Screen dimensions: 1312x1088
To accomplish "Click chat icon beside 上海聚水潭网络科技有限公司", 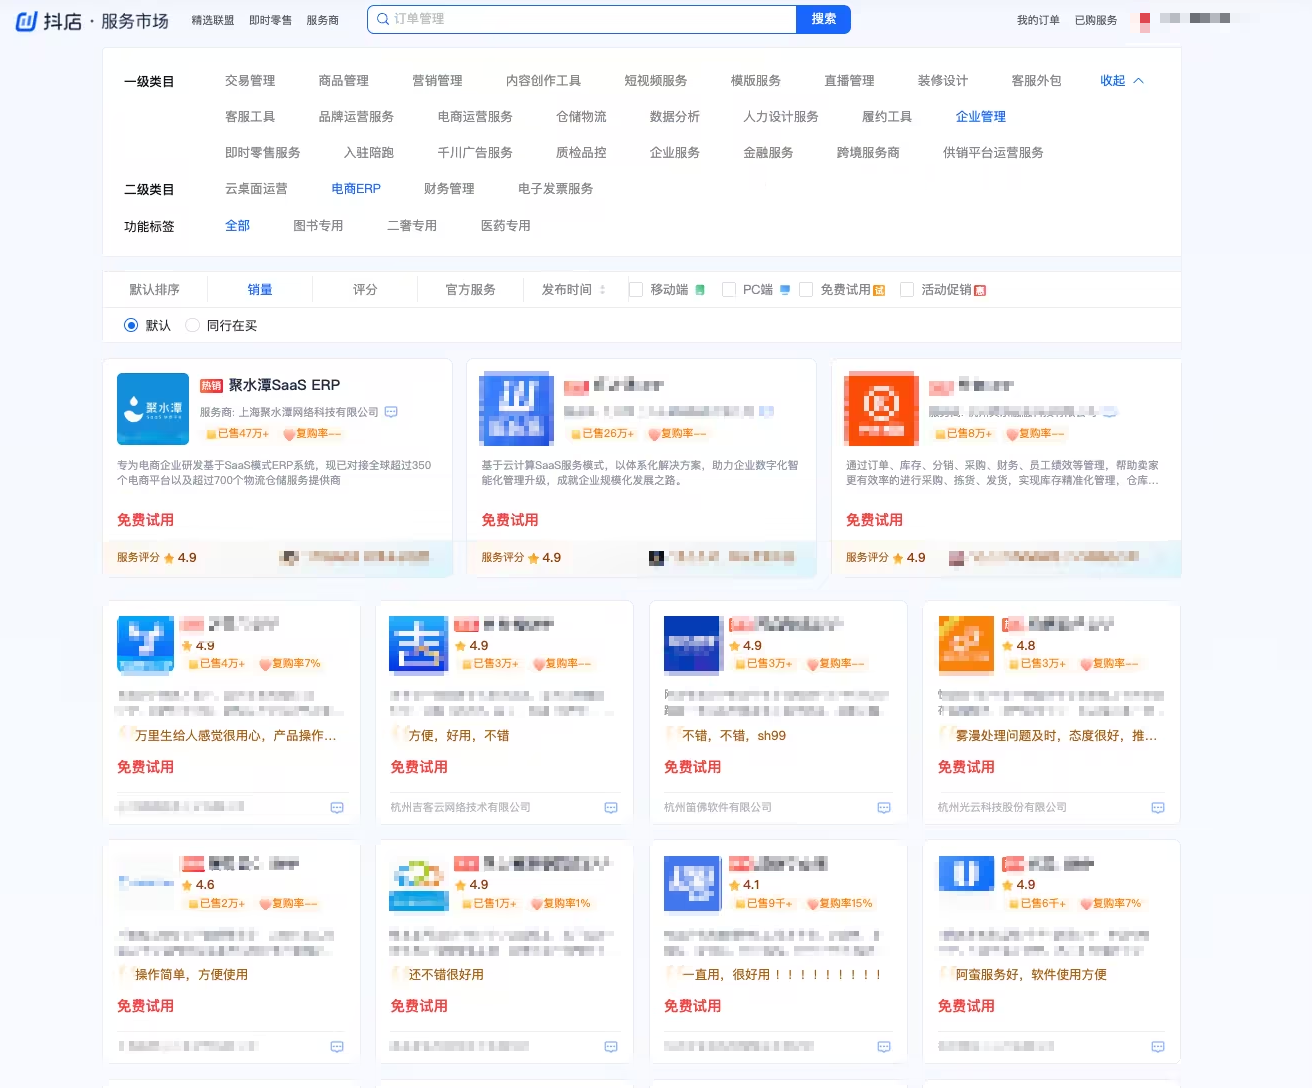I will [391, 412].
